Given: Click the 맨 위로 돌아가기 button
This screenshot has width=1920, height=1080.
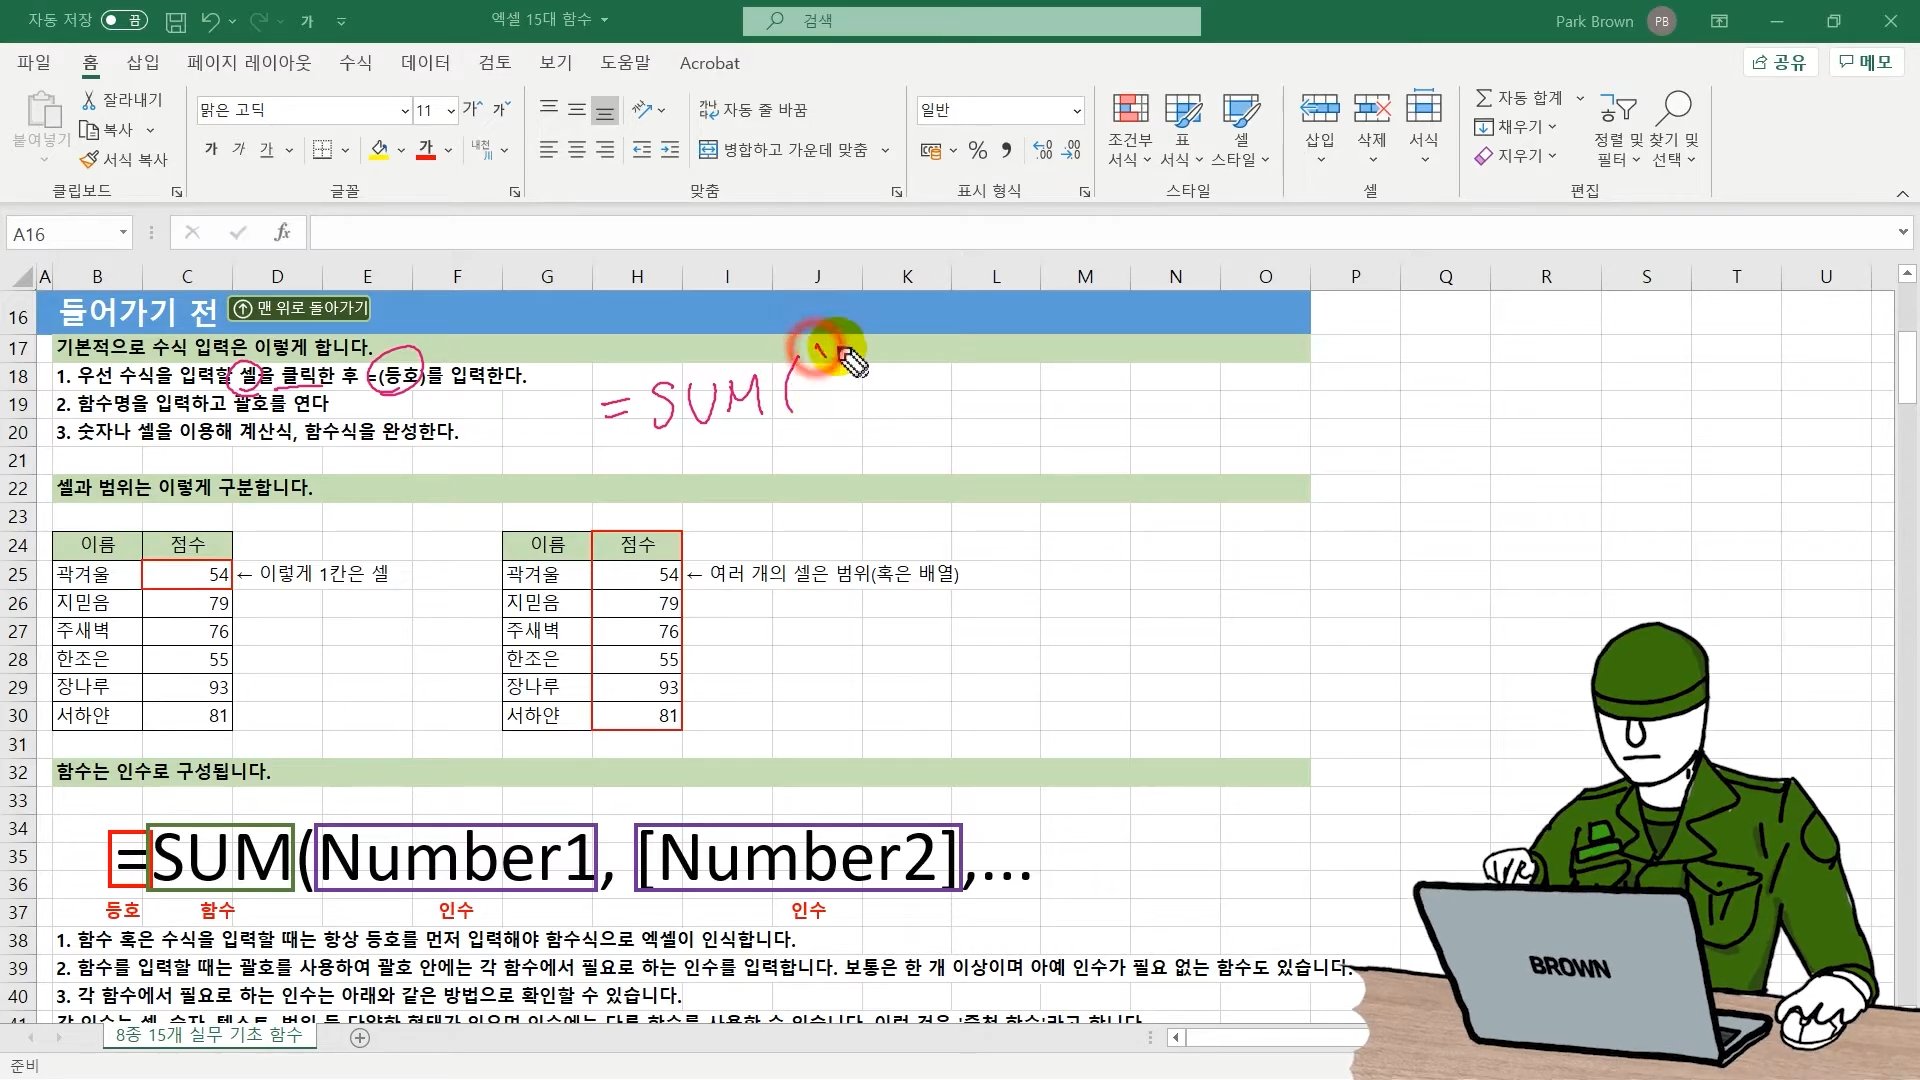Looking at the screenshot, I should 300,309.
